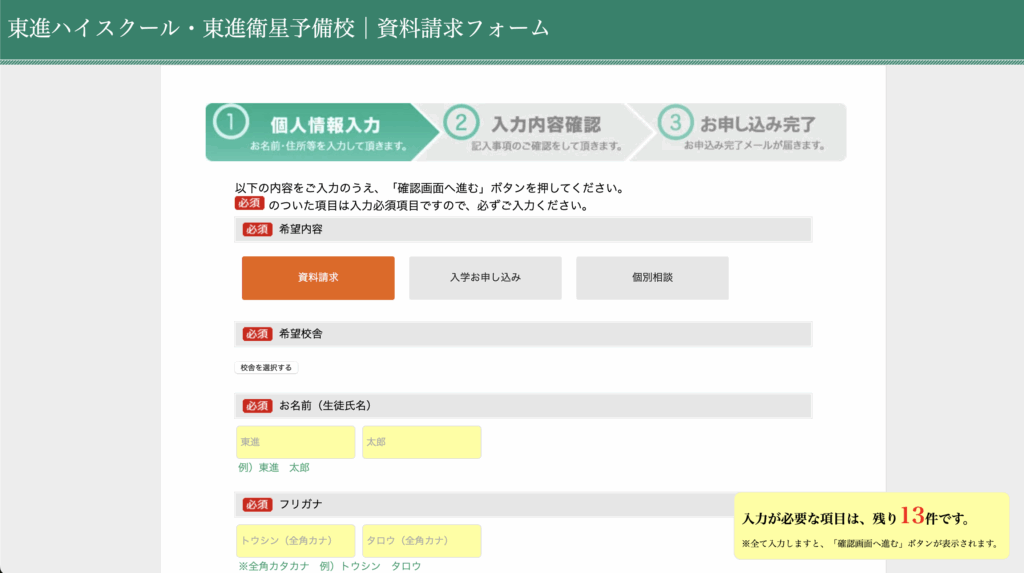The height and width of the screenshot is (573, 1024).
Task: Click the 必須 badge beside 希望内容
Action: point(257,229)
